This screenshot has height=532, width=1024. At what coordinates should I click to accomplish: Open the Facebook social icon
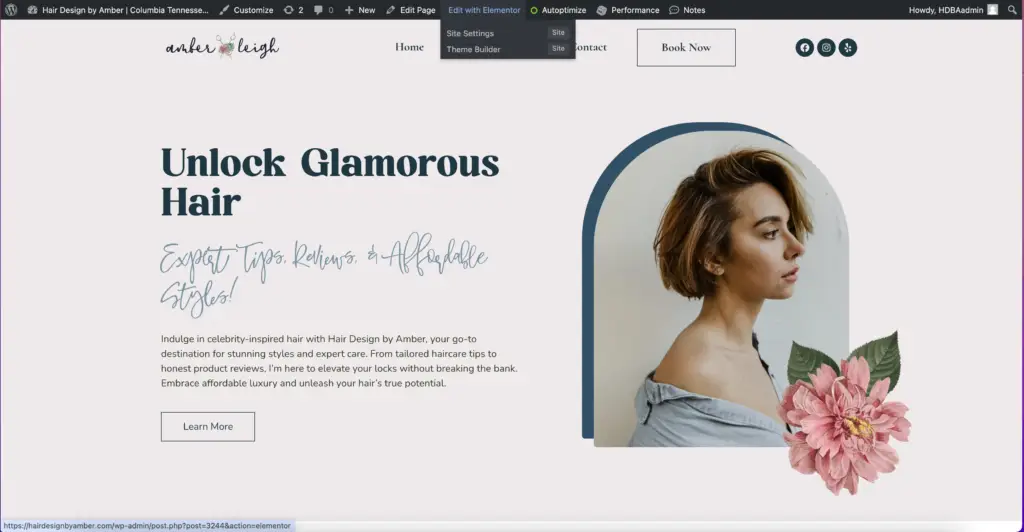click(804, 47)
